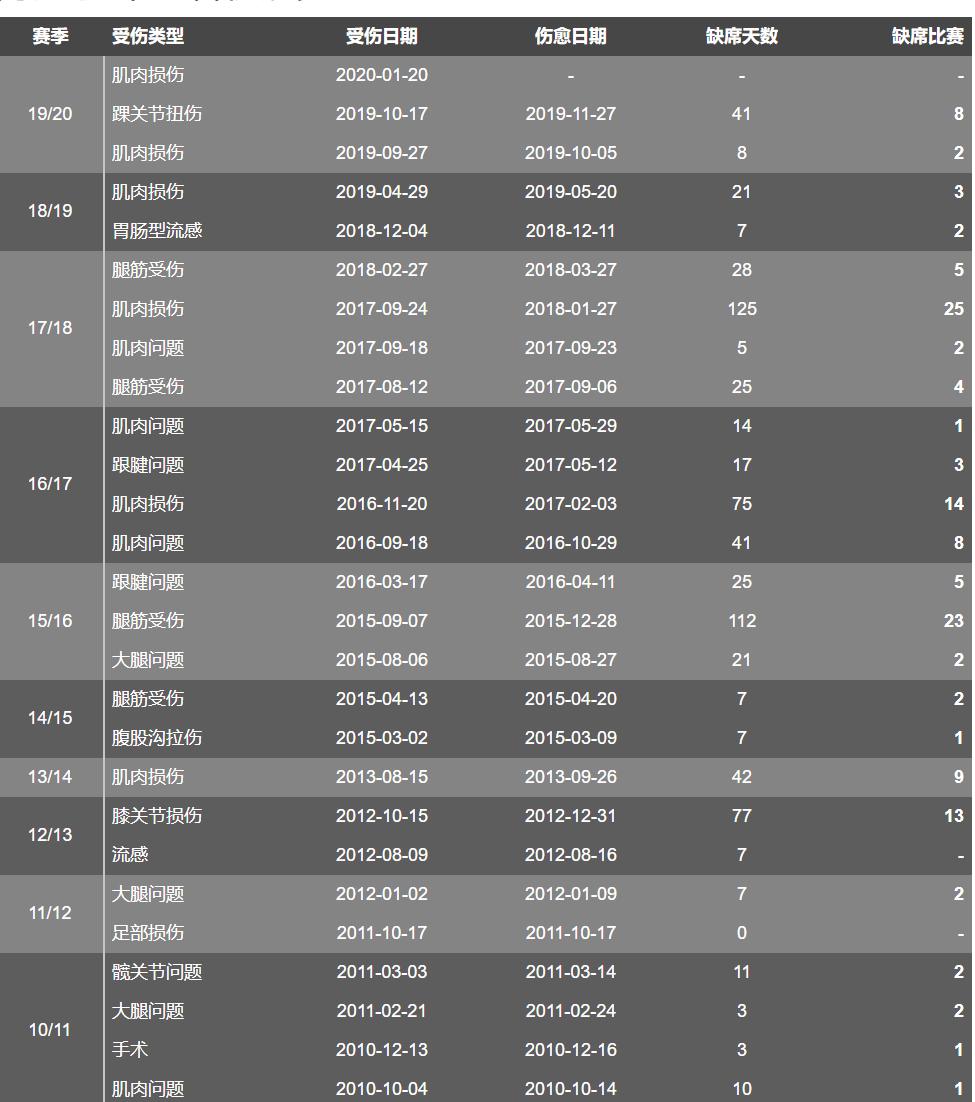This screenshot has width=975, height=1102.
Task: Click the 足部损伤 injury entry
Action: tap(148, 933)
